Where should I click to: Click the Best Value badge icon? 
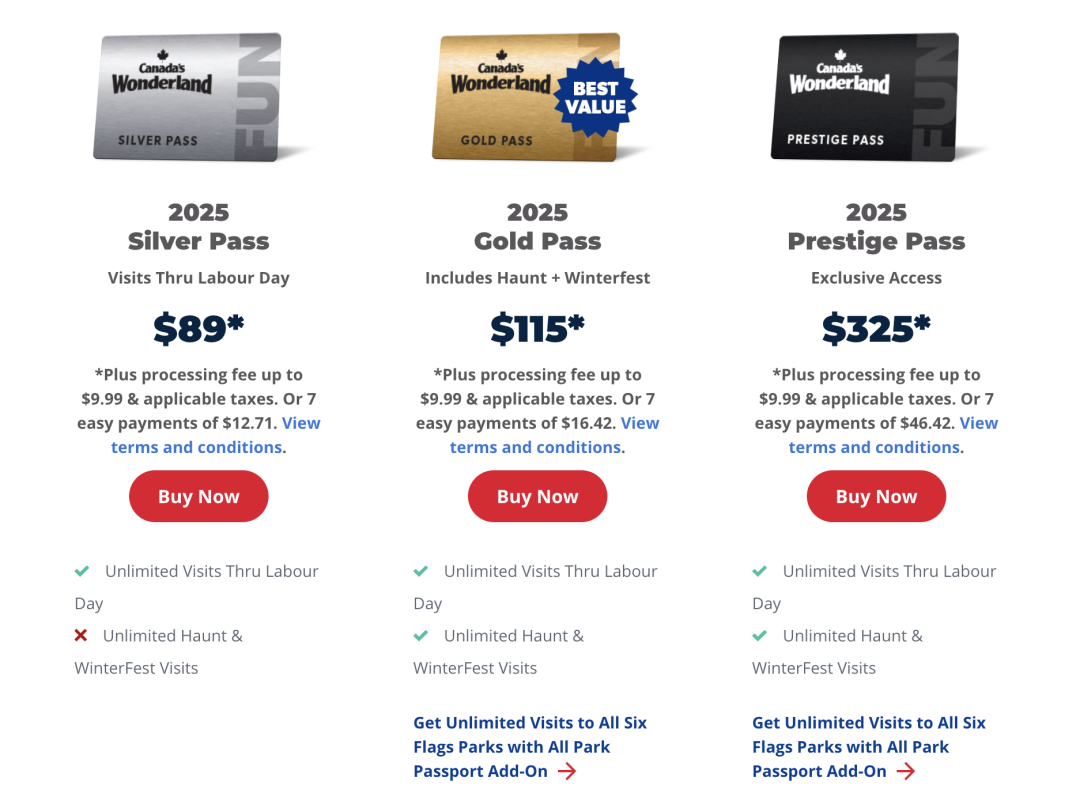point(596,98)
